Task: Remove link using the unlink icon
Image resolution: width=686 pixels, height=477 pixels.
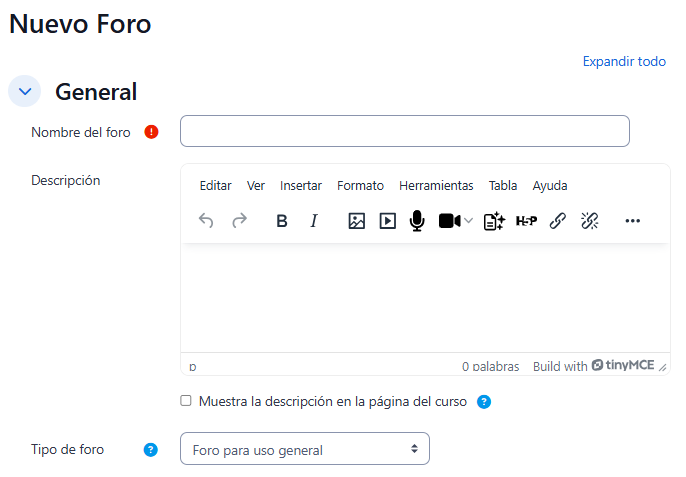Action: tap(590, 221)
